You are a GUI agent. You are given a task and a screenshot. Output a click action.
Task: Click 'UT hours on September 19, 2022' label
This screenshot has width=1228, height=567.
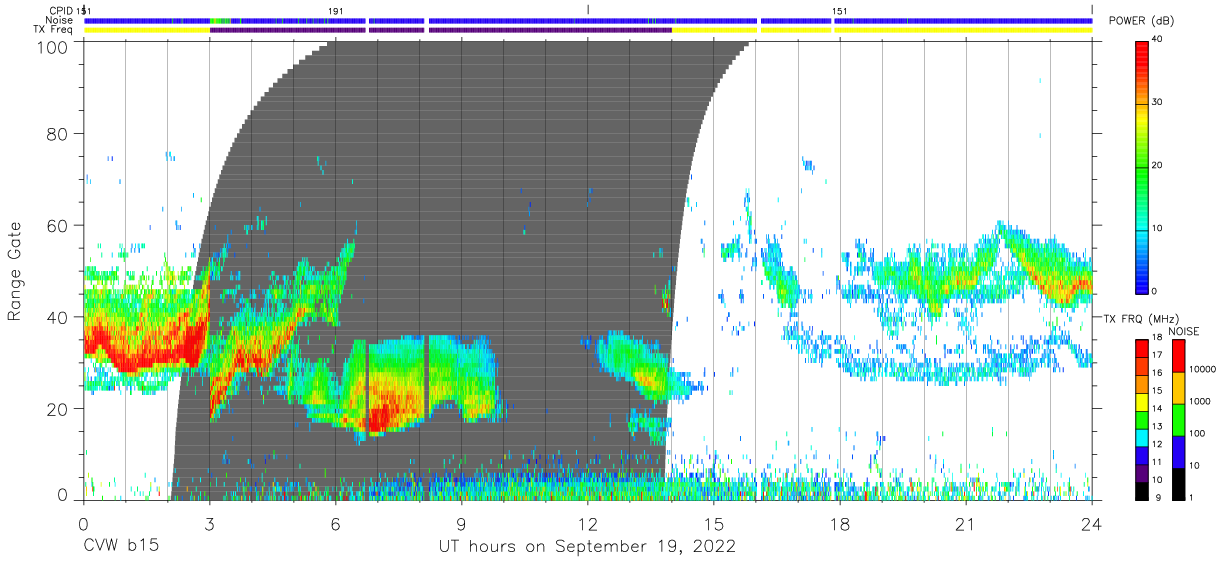tap(587, 547)
